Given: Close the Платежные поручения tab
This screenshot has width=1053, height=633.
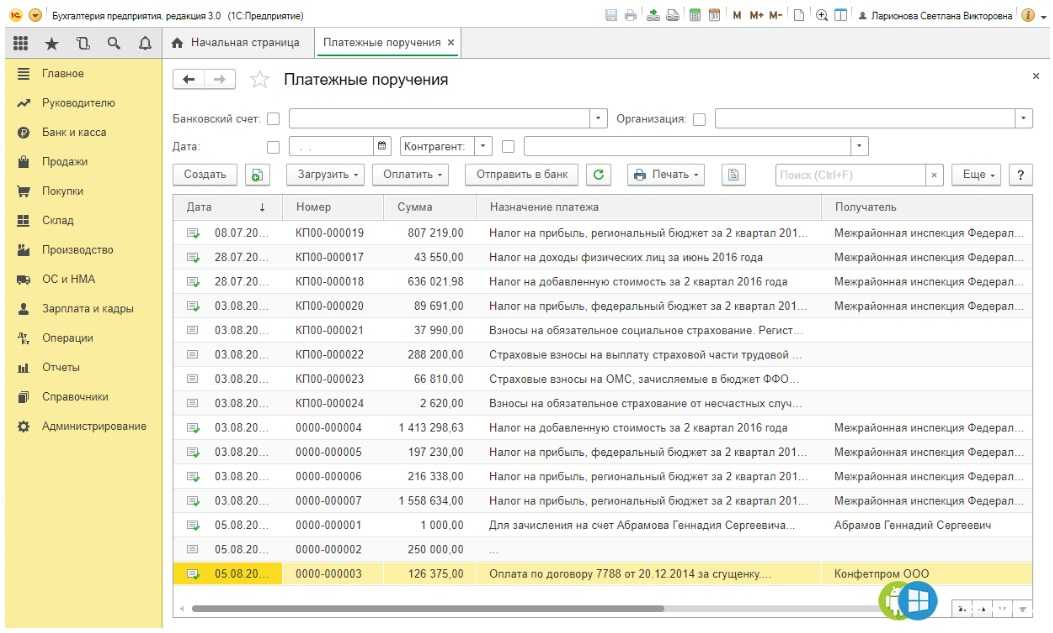Looking at the screenshot, I should coord(451,42).
